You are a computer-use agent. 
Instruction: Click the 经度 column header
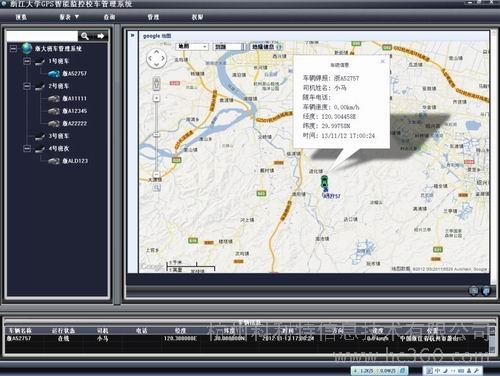tap(180, 331)
